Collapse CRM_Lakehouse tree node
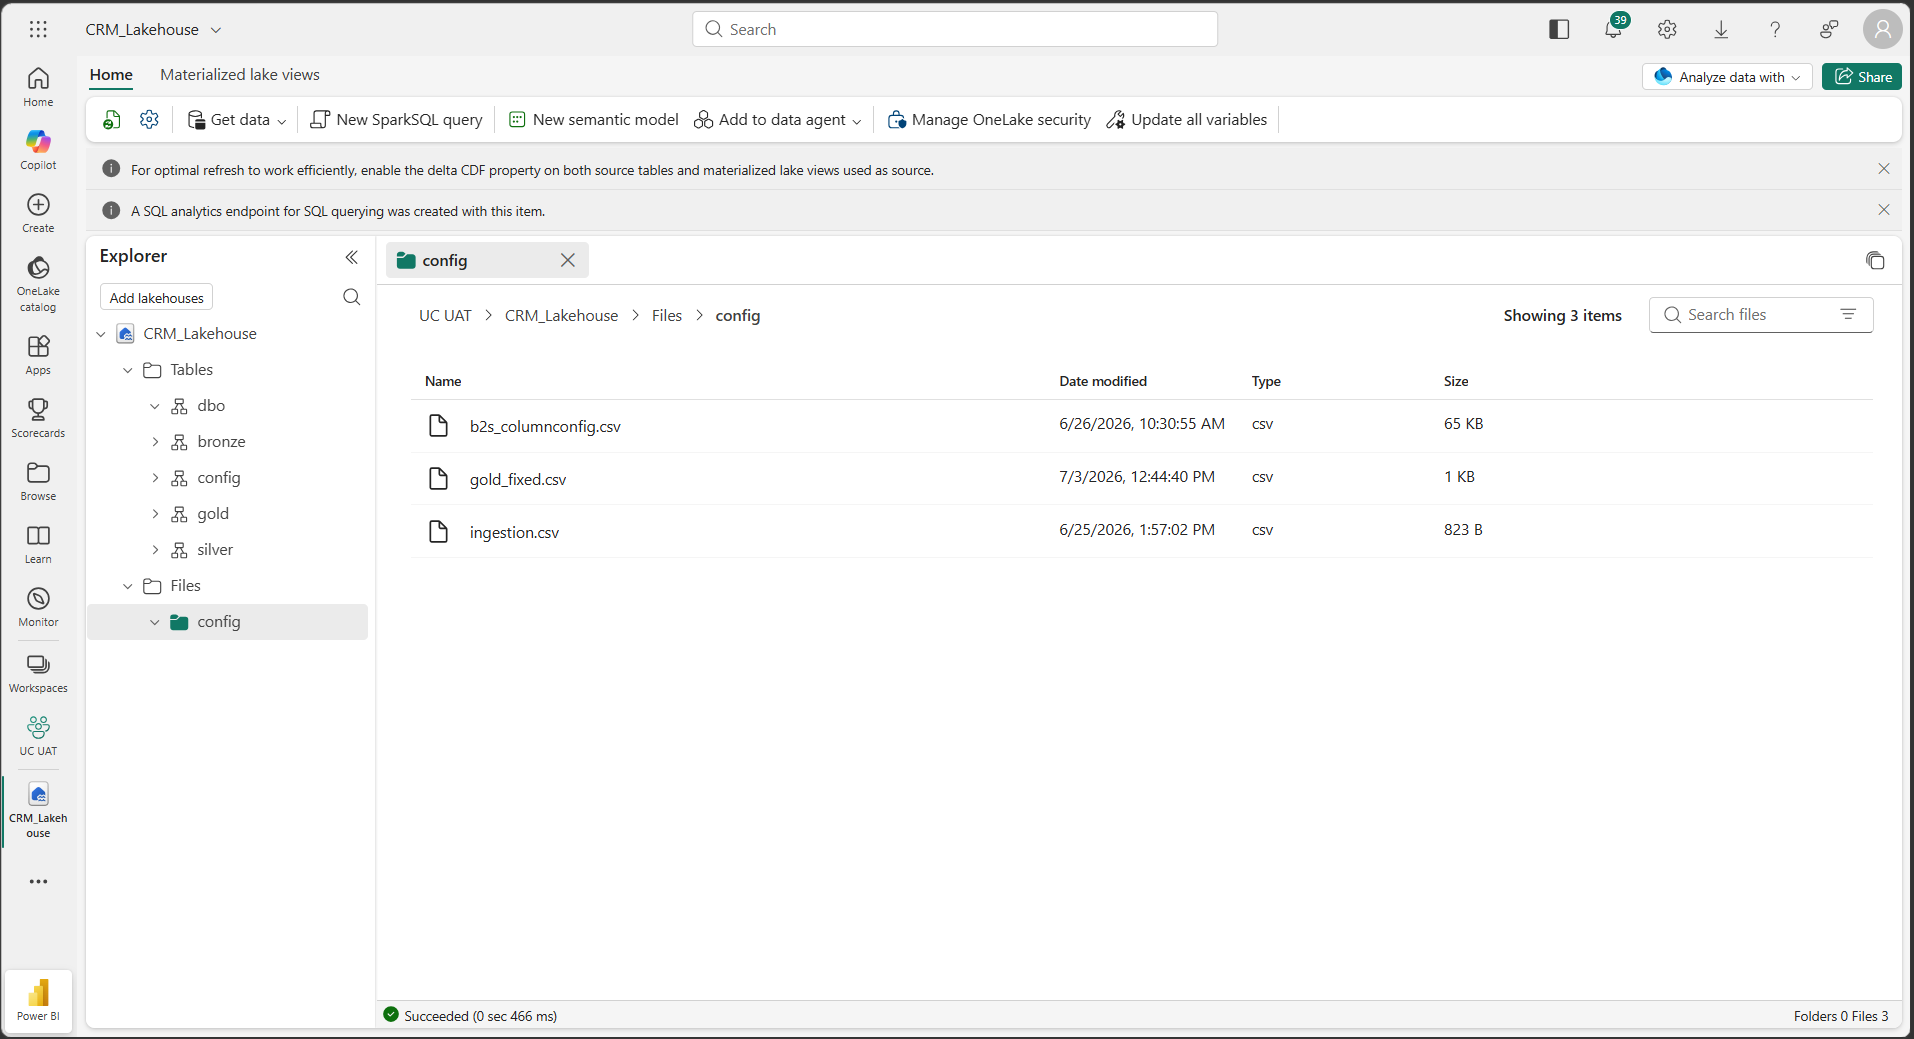Image resolution: width=1914 pixels, height=1039 pixels. pyautogui.click(x=101, y=334)
